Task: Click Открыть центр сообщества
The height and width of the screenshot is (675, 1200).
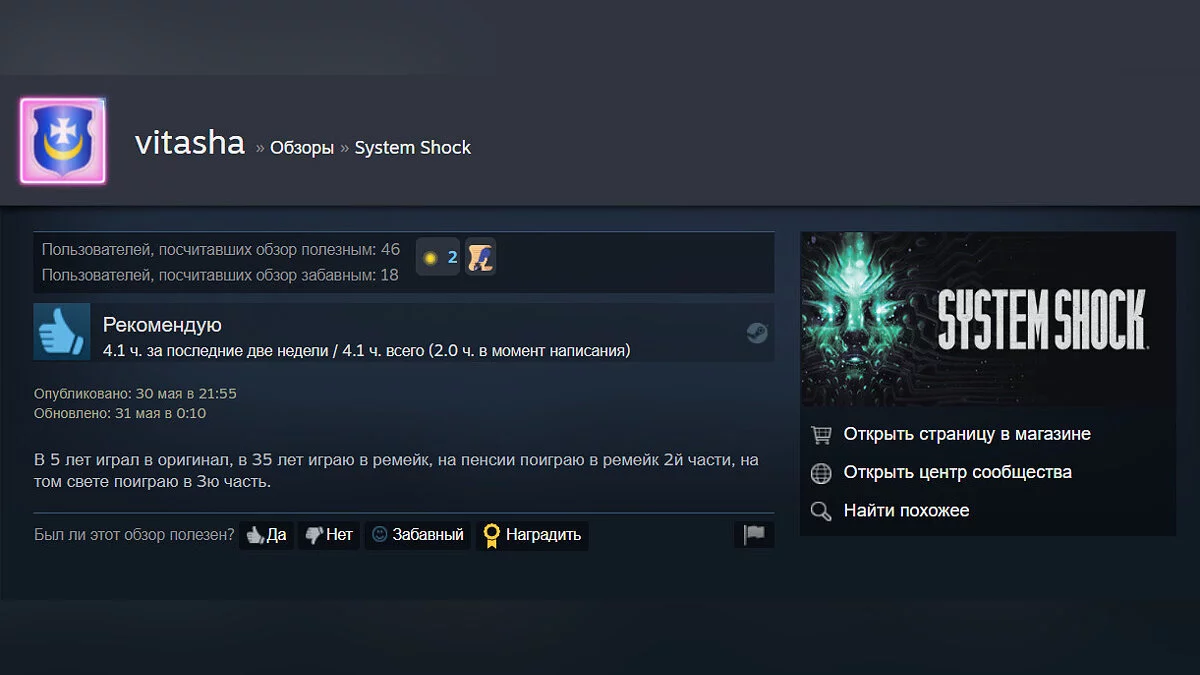Action: pyautogui.click(x=958, y=472)
